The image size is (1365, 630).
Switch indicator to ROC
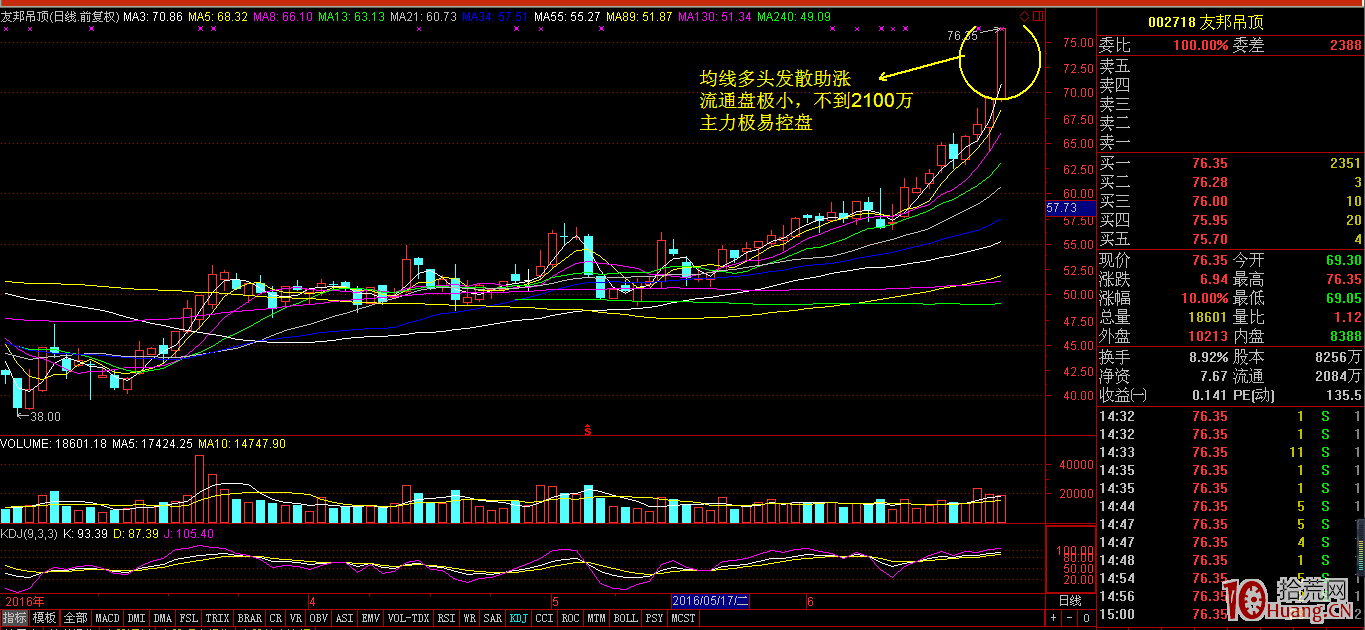[x=571, y=618]
